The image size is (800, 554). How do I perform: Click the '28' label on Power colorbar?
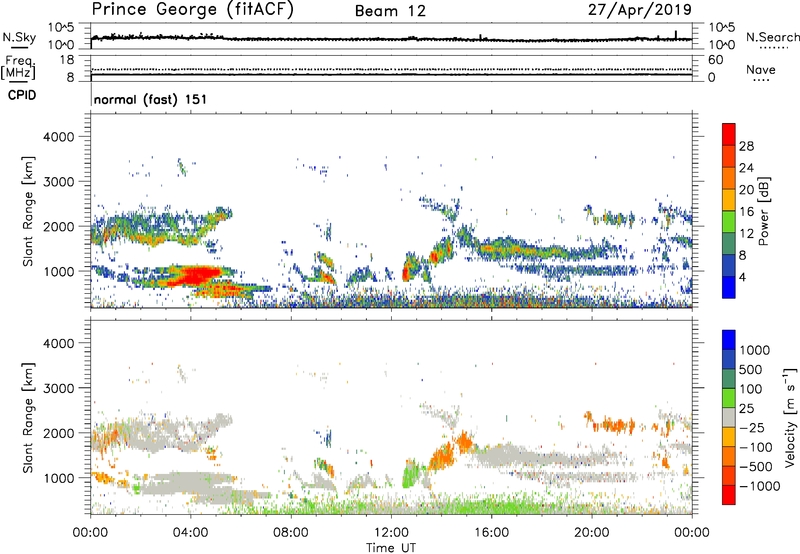pyautogui.click(x=746, y=146)
